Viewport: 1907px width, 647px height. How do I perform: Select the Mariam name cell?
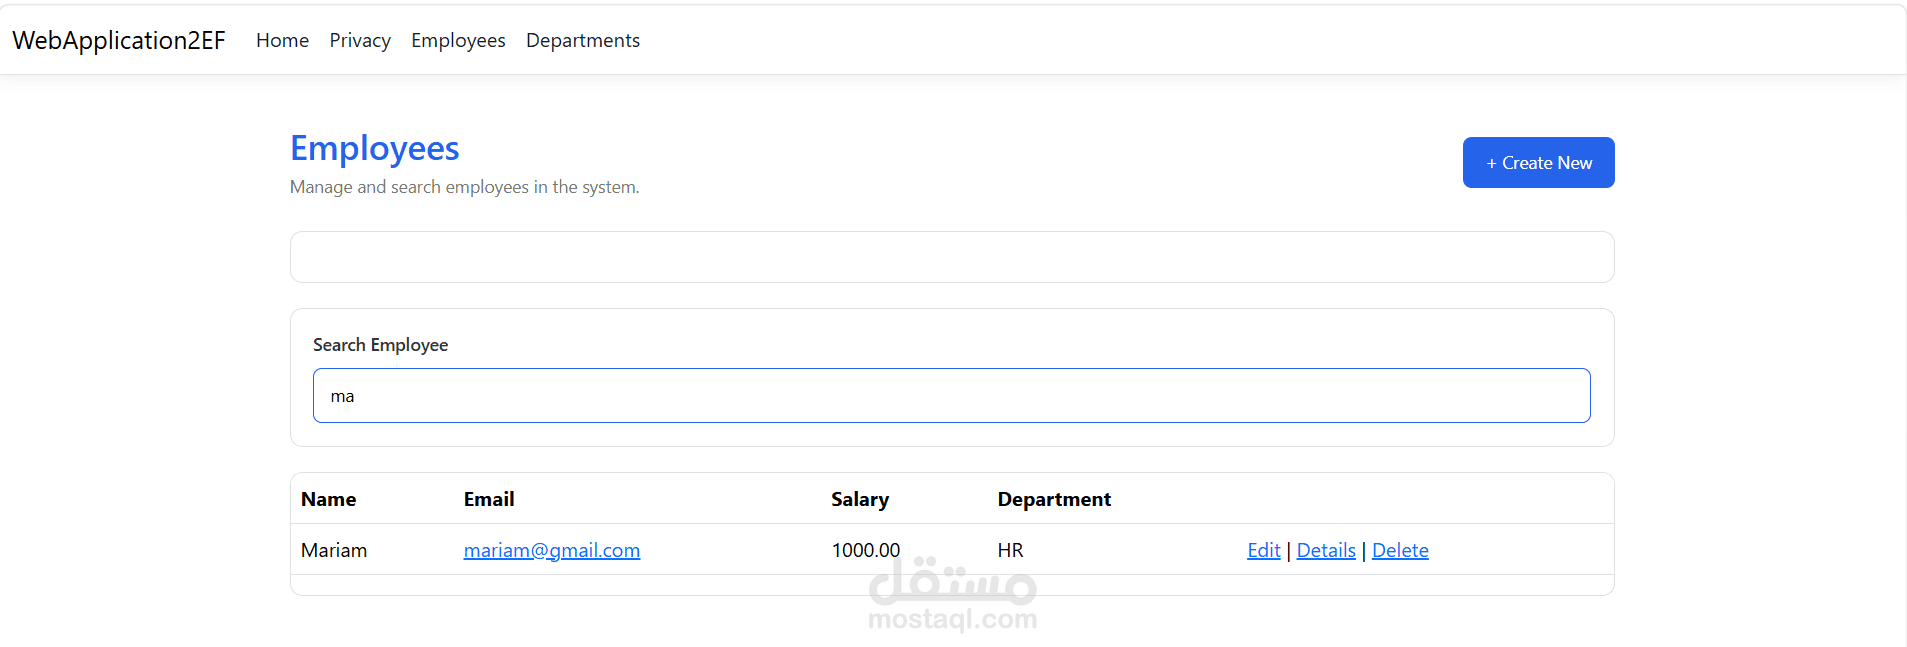[x=334, y=550]
